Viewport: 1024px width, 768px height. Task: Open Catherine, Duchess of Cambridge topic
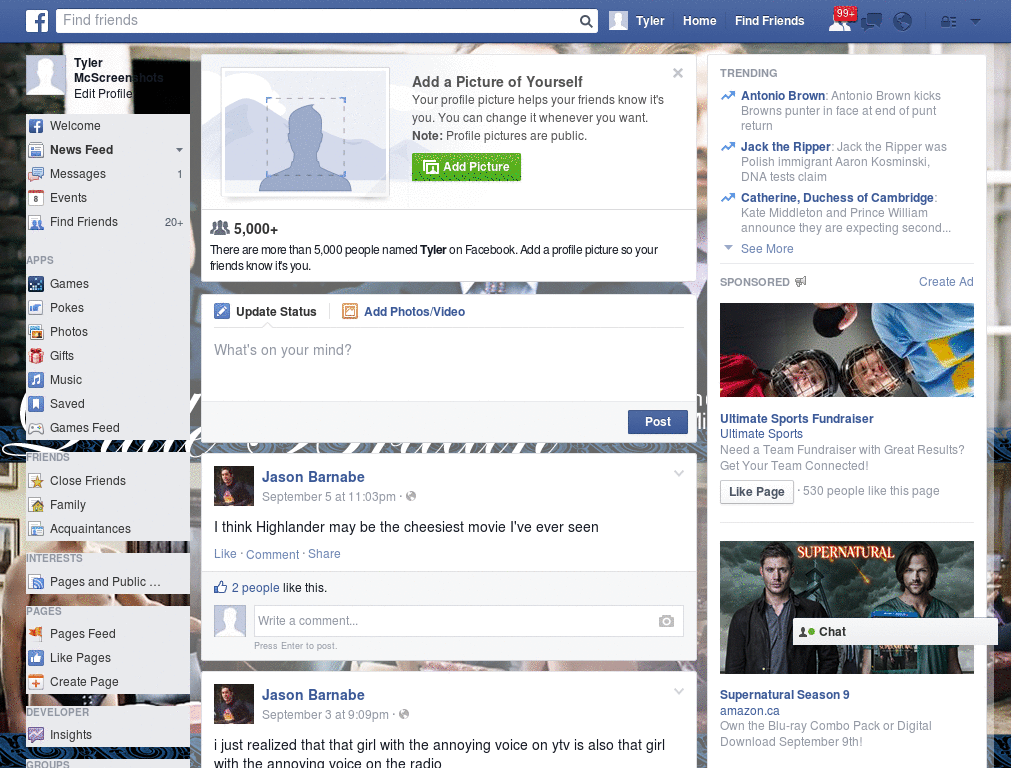(x=837, y=198)
